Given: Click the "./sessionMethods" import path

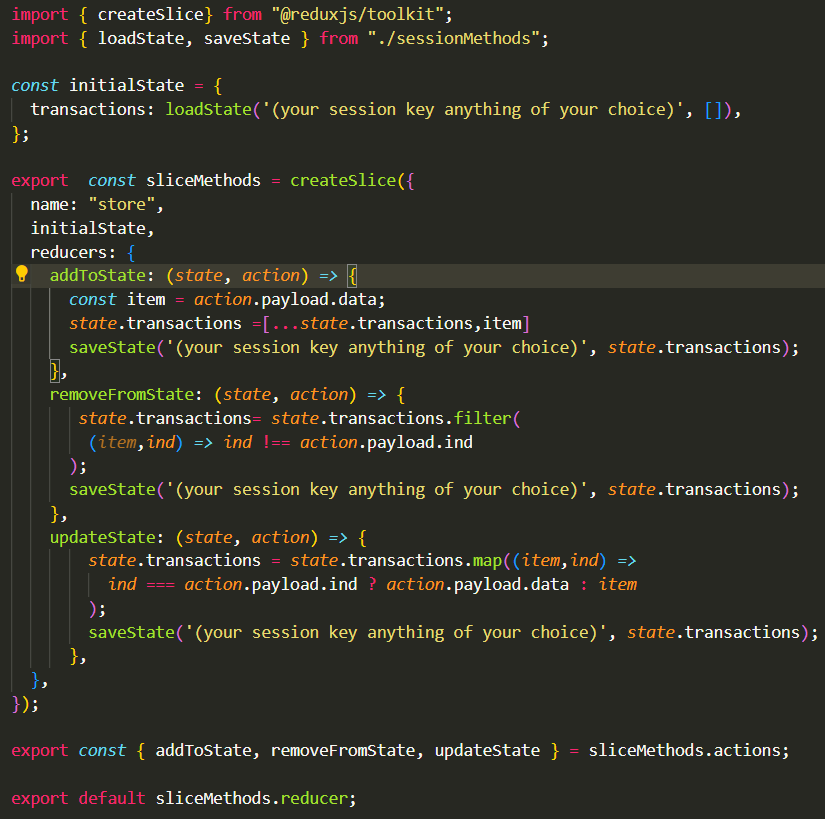Looking at the screenshot, I should point(457,37).
